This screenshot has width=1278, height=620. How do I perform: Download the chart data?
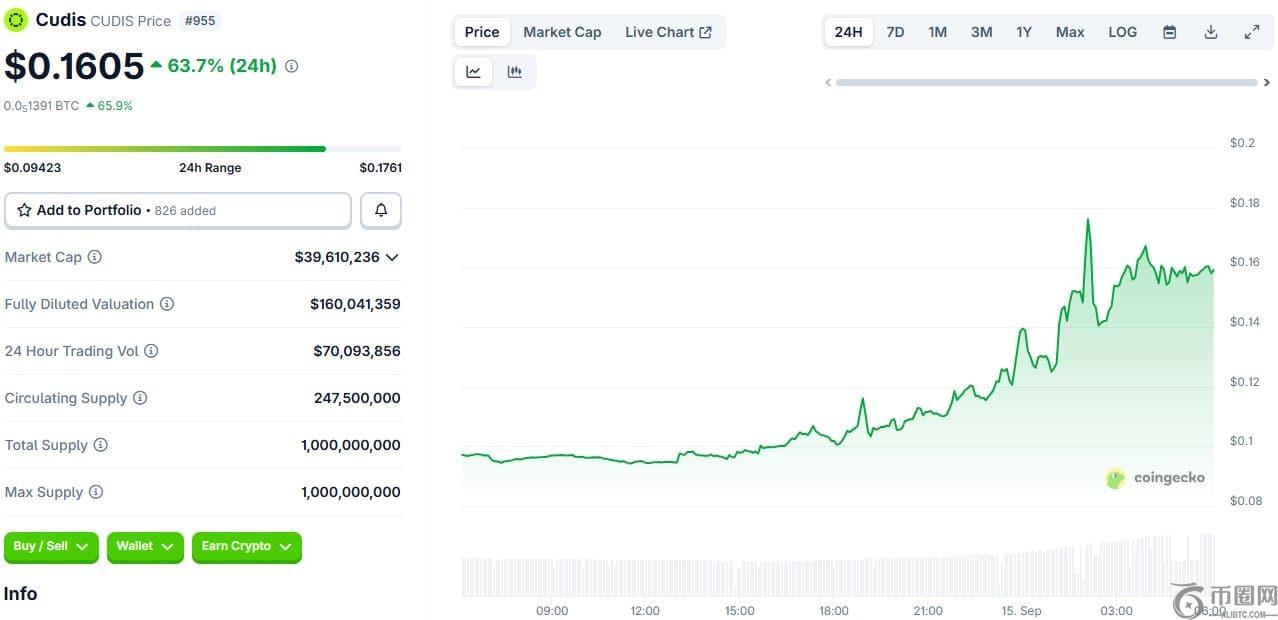pyautogui.click(x=1210, y=32)
